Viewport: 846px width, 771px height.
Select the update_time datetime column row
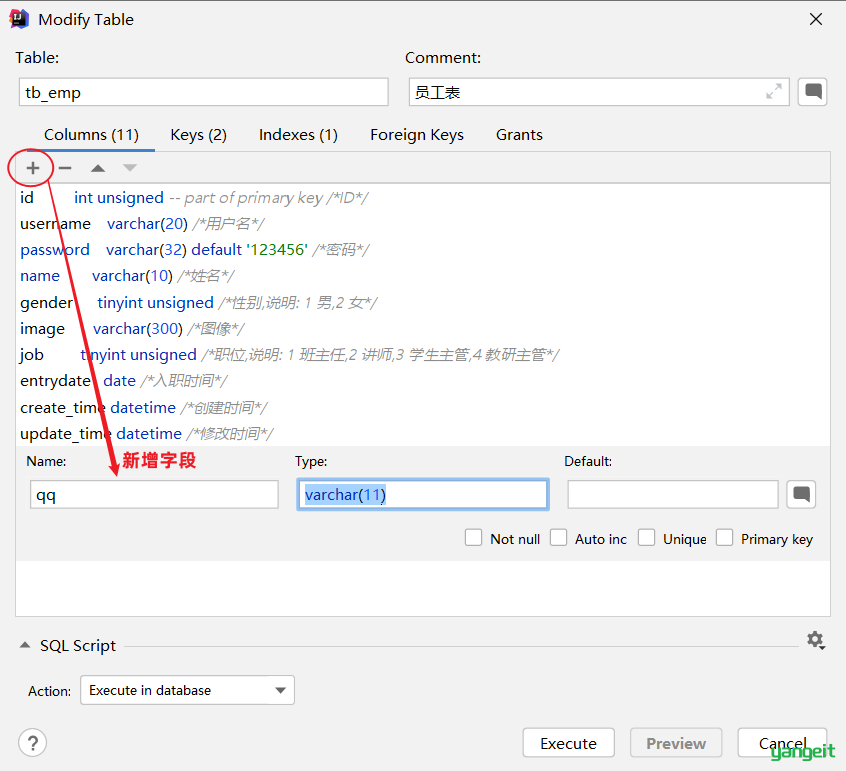click(422, 433)
